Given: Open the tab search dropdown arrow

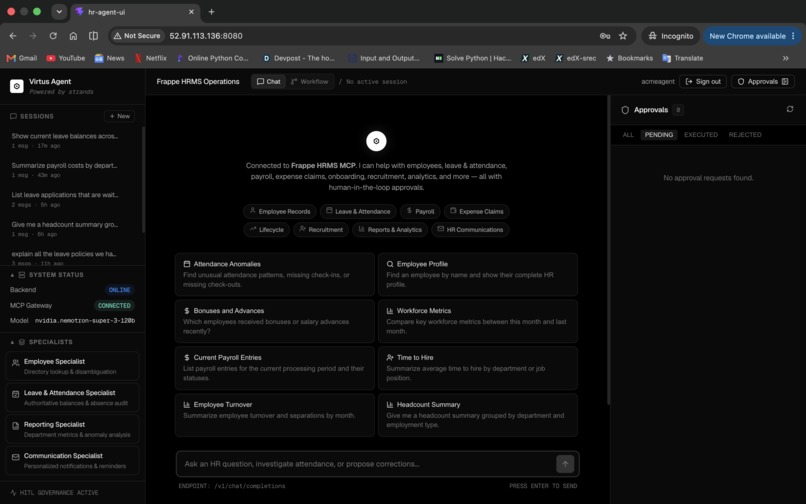Looking at the screenshot, I should tap(59, 12).
